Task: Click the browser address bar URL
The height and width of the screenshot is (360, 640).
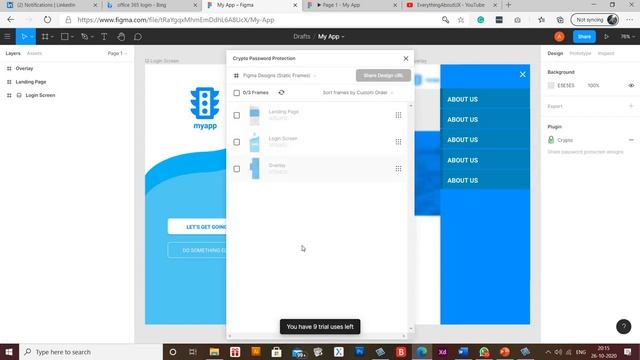Action: coord(176,20)
